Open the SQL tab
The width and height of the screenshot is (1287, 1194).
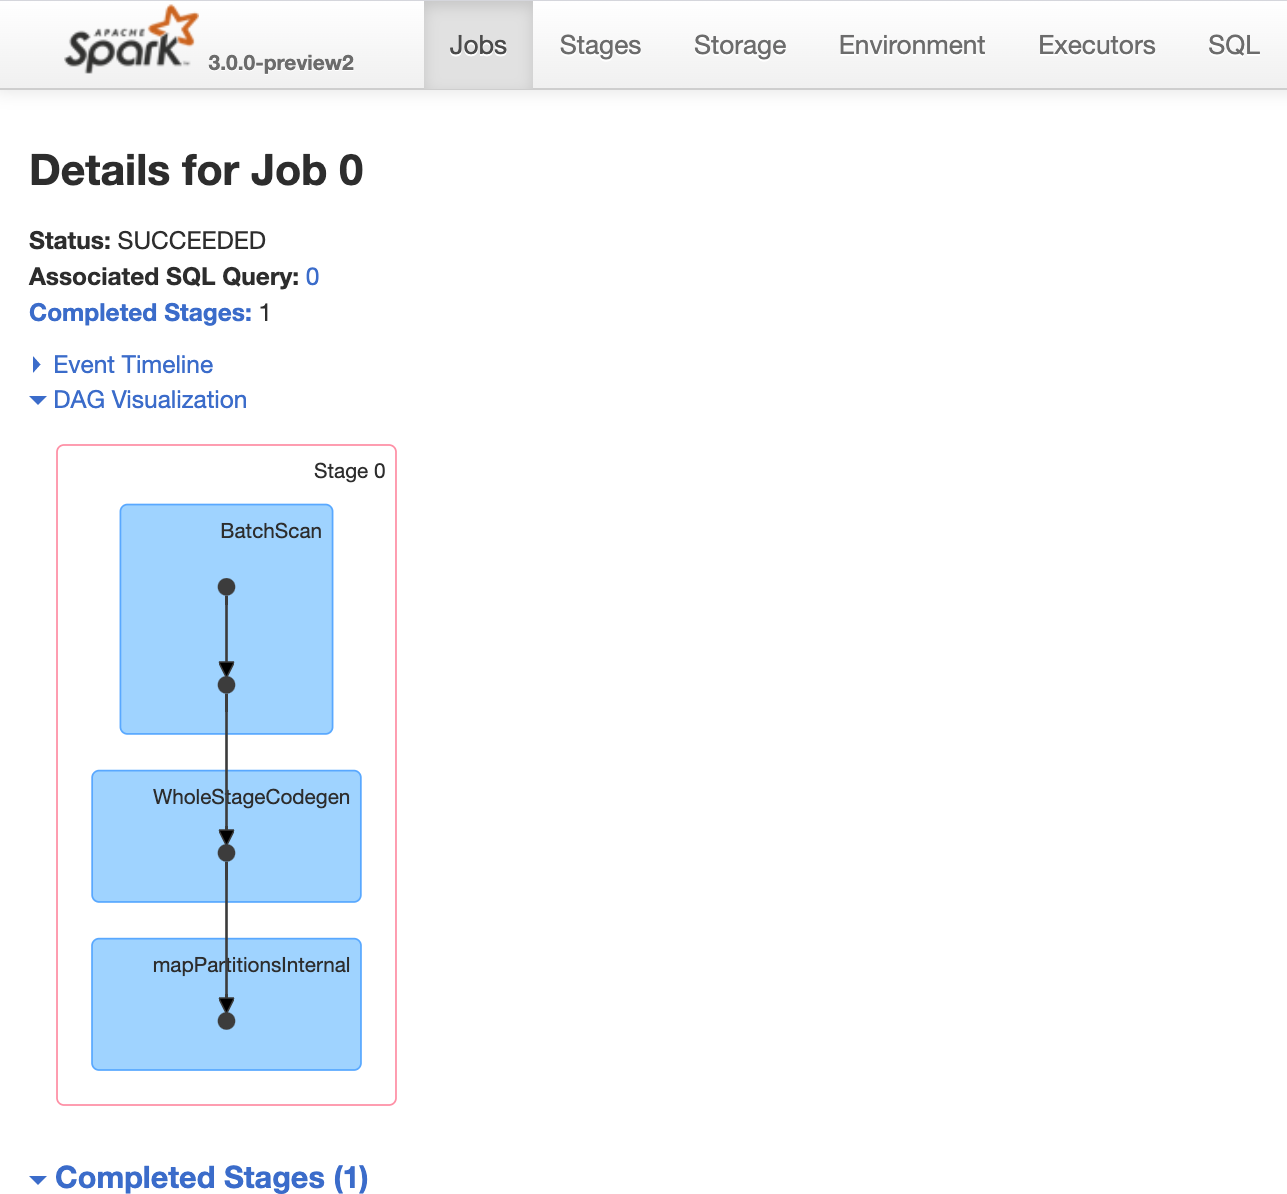tap(1234, 45)
